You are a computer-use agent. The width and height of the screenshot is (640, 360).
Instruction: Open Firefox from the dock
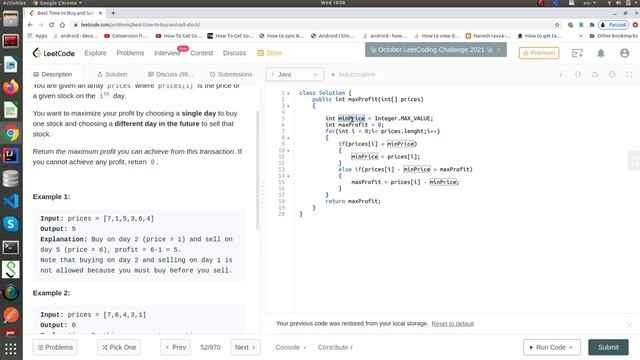tap(11, 87)
